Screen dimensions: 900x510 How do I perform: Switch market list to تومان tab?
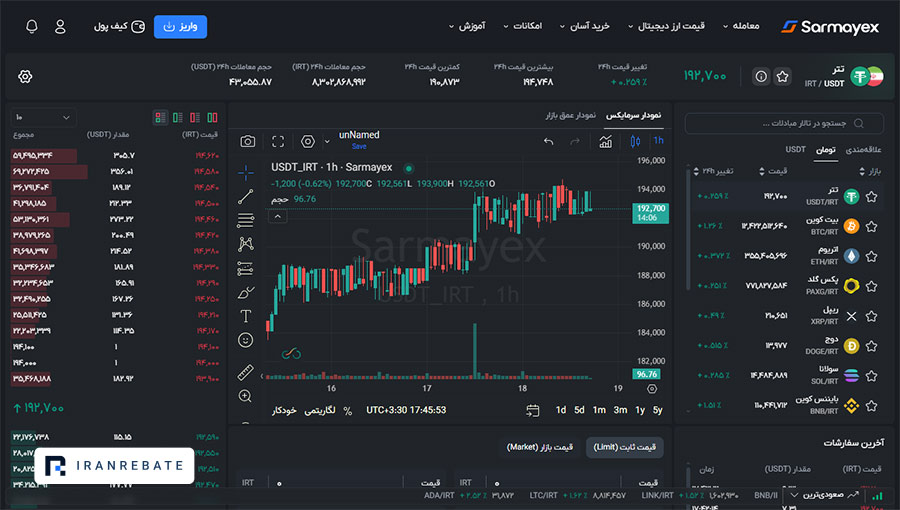[826, 150]
